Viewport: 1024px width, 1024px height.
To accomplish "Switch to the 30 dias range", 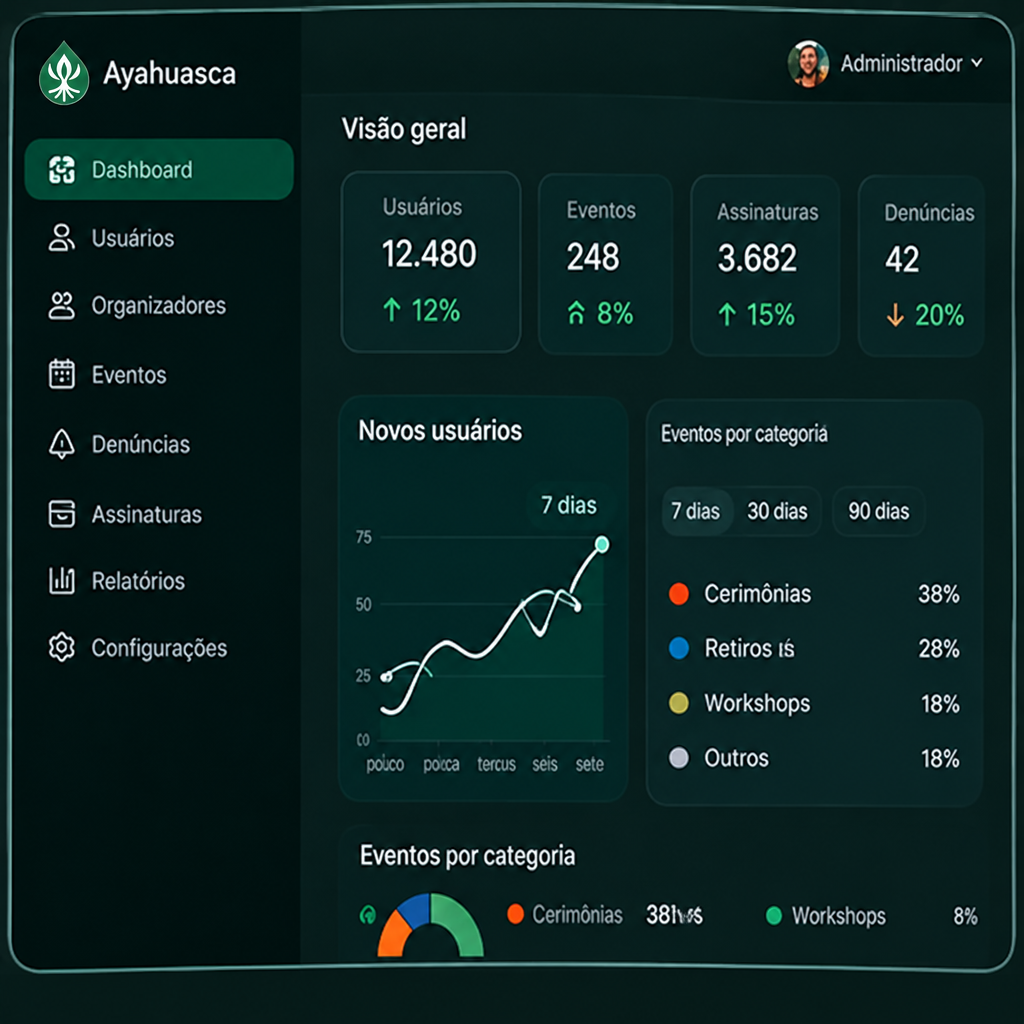I will pos(777,511).
